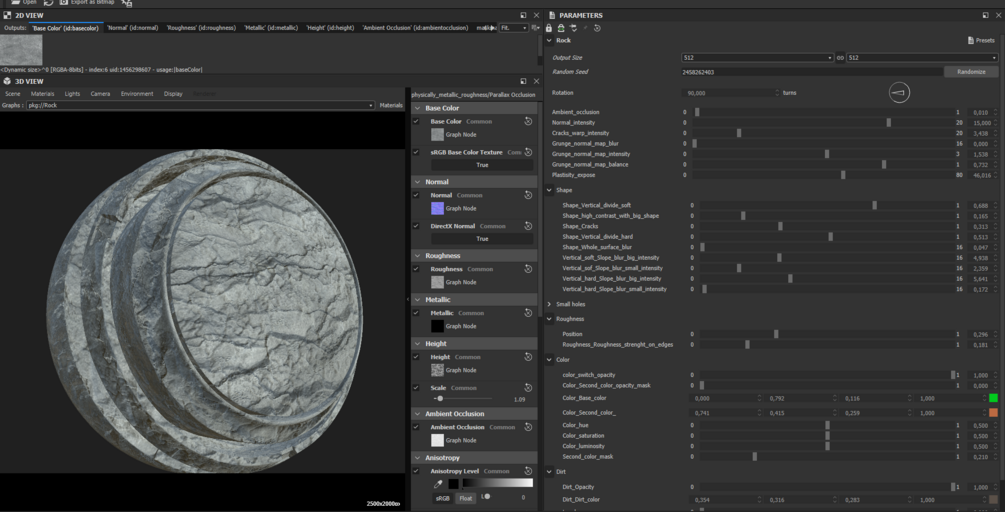Collapse the Shape parameters section
The image size is (1005, 512).
click(x=549, y=190)
